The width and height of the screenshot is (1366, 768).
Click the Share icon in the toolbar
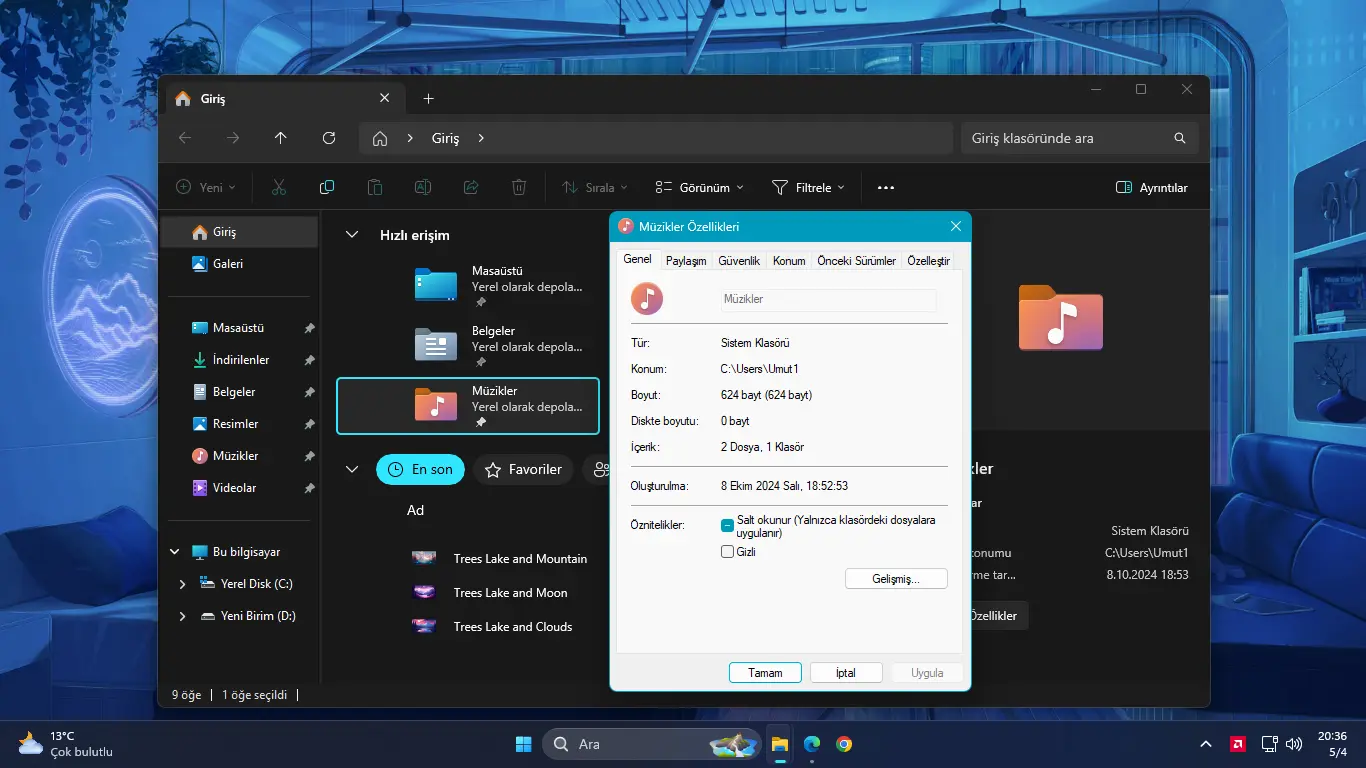[x=471, y=187]
